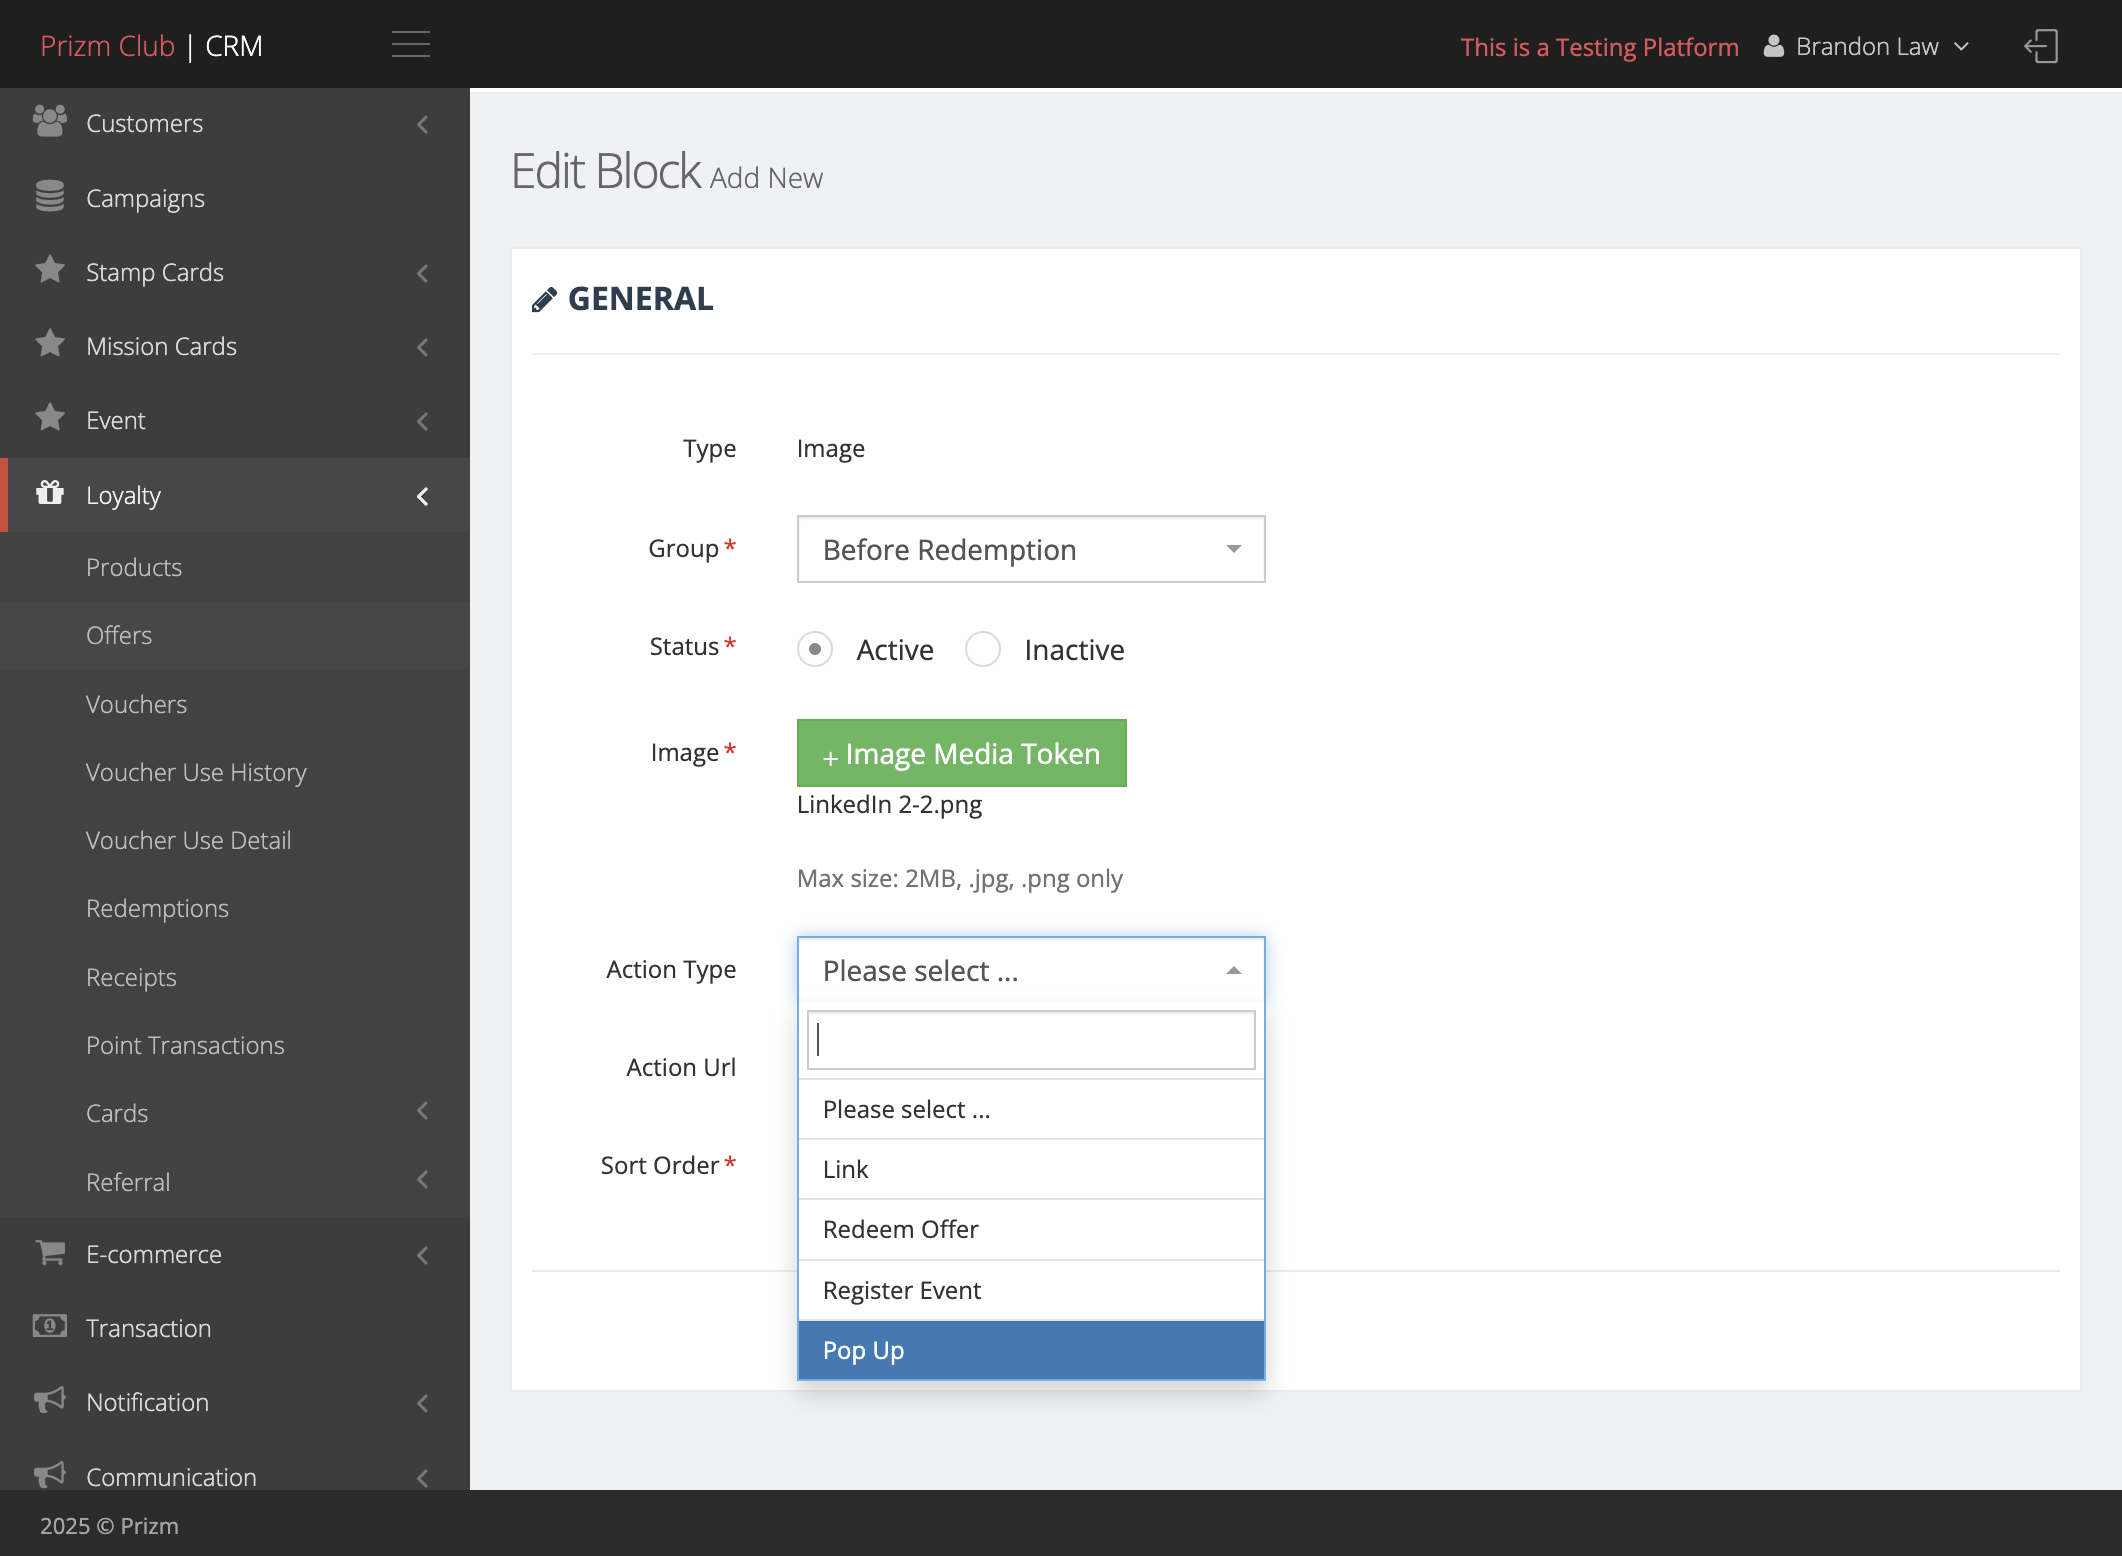The height and width of the screenshot is (1556, 2122).
Task: Open Receipts in Loyalty submenu
Action: click(x=235, y=977)
